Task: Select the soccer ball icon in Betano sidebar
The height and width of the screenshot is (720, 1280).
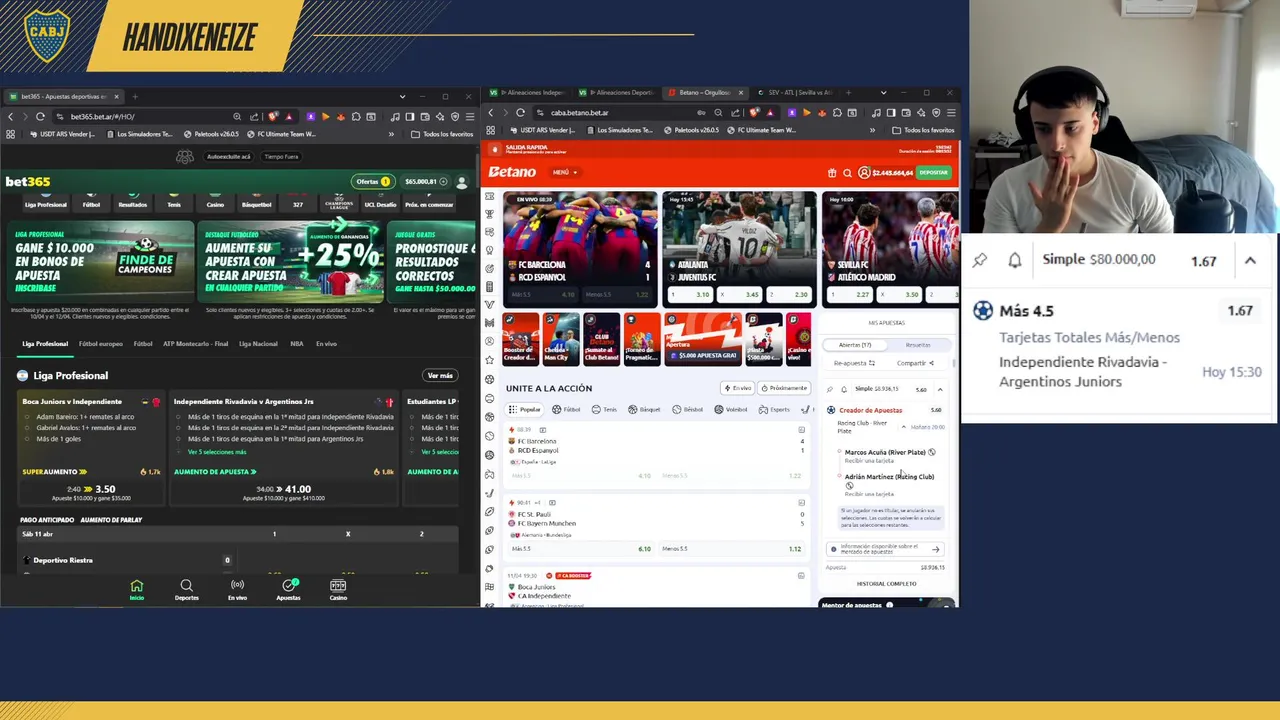Action: coord(489,379)
